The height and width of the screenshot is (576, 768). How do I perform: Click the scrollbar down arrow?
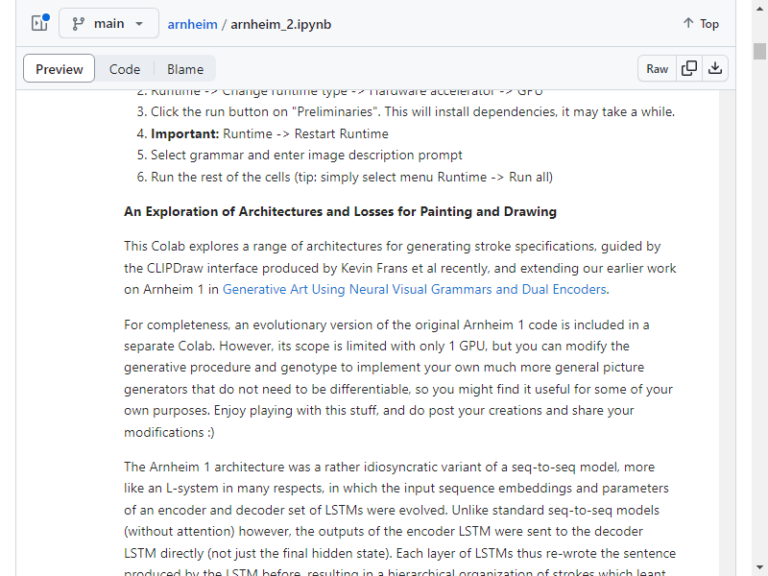[x=760, y=567]
